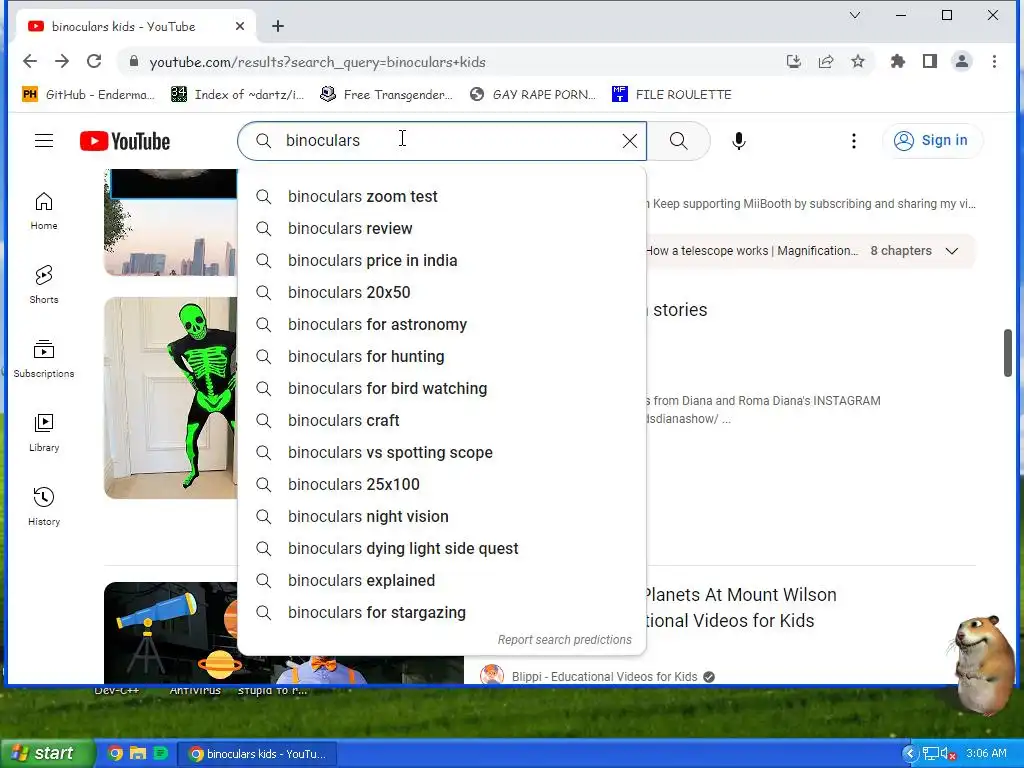Screen dimensions: 1024x768
Task: Go forward with browser forward arrow
Action: [62, 61]
